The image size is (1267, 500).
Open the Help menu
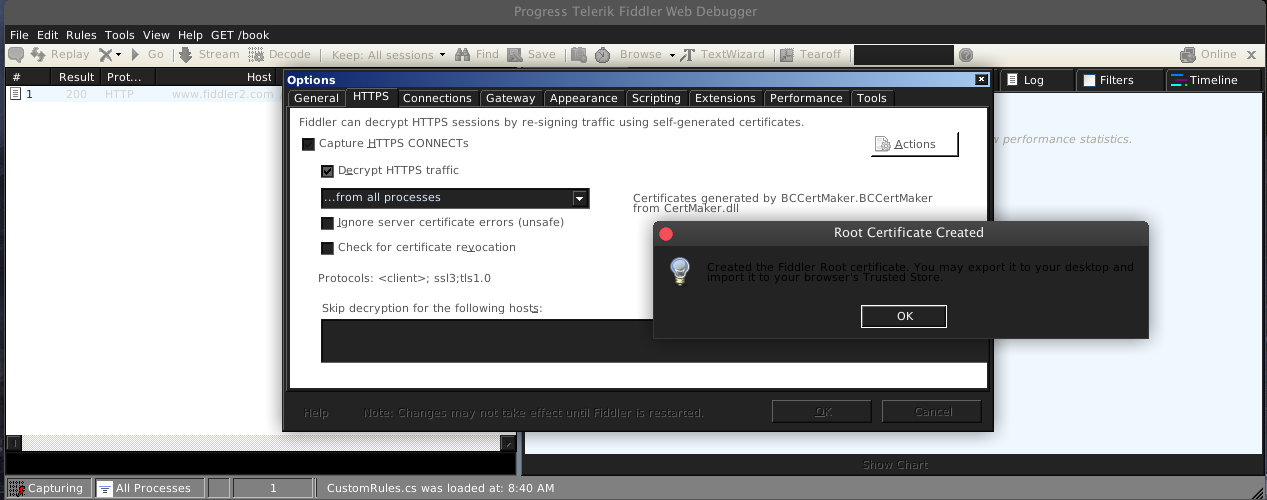point(190,35)
